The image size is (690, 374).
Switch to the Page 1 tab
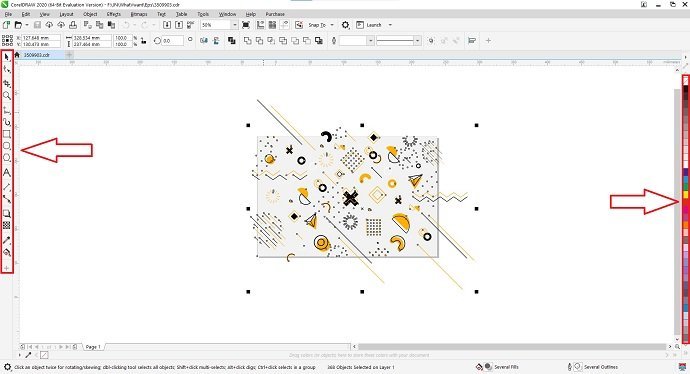[93, 347]
